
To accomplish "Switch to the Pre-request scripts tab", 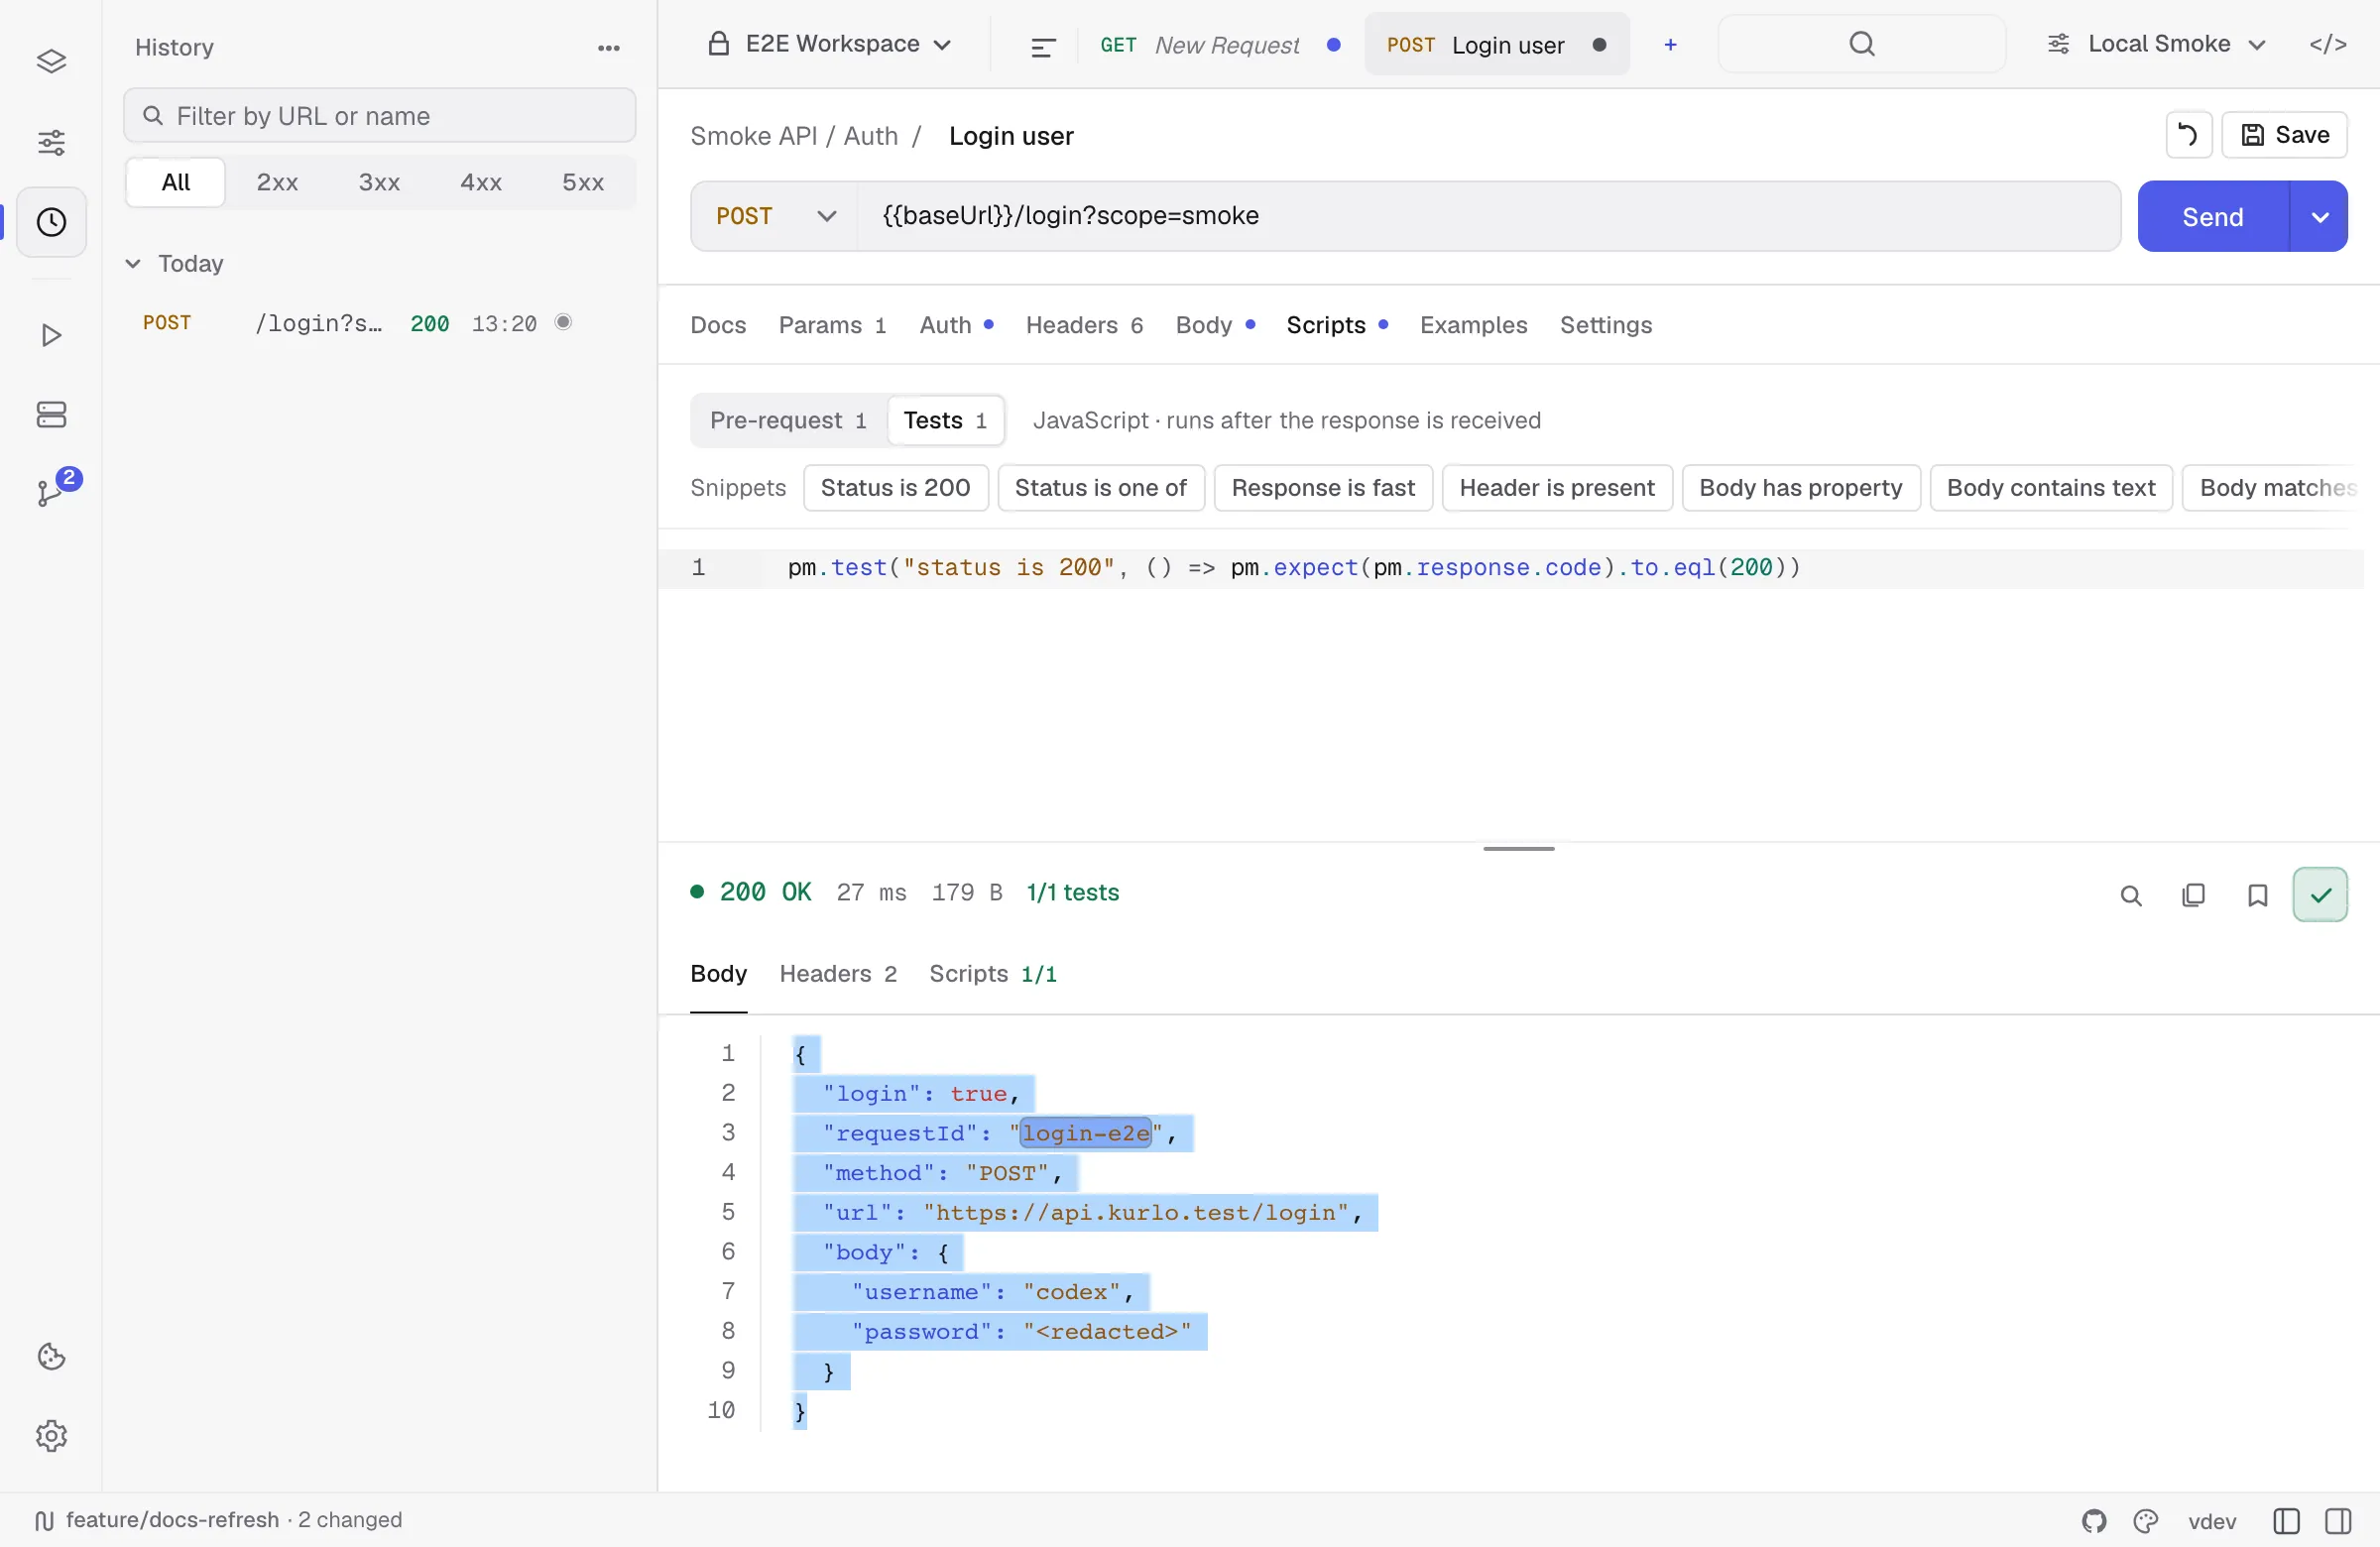I will pos(788,420).
